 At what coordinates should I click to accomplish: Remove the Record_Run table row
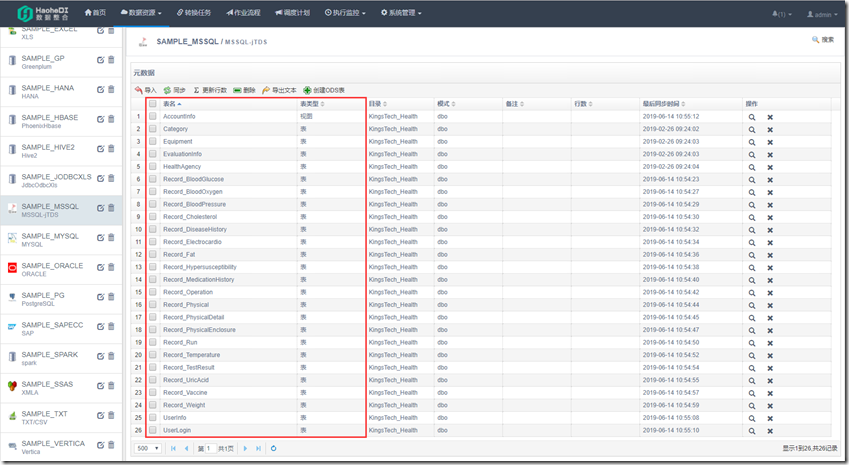[770, 343]
